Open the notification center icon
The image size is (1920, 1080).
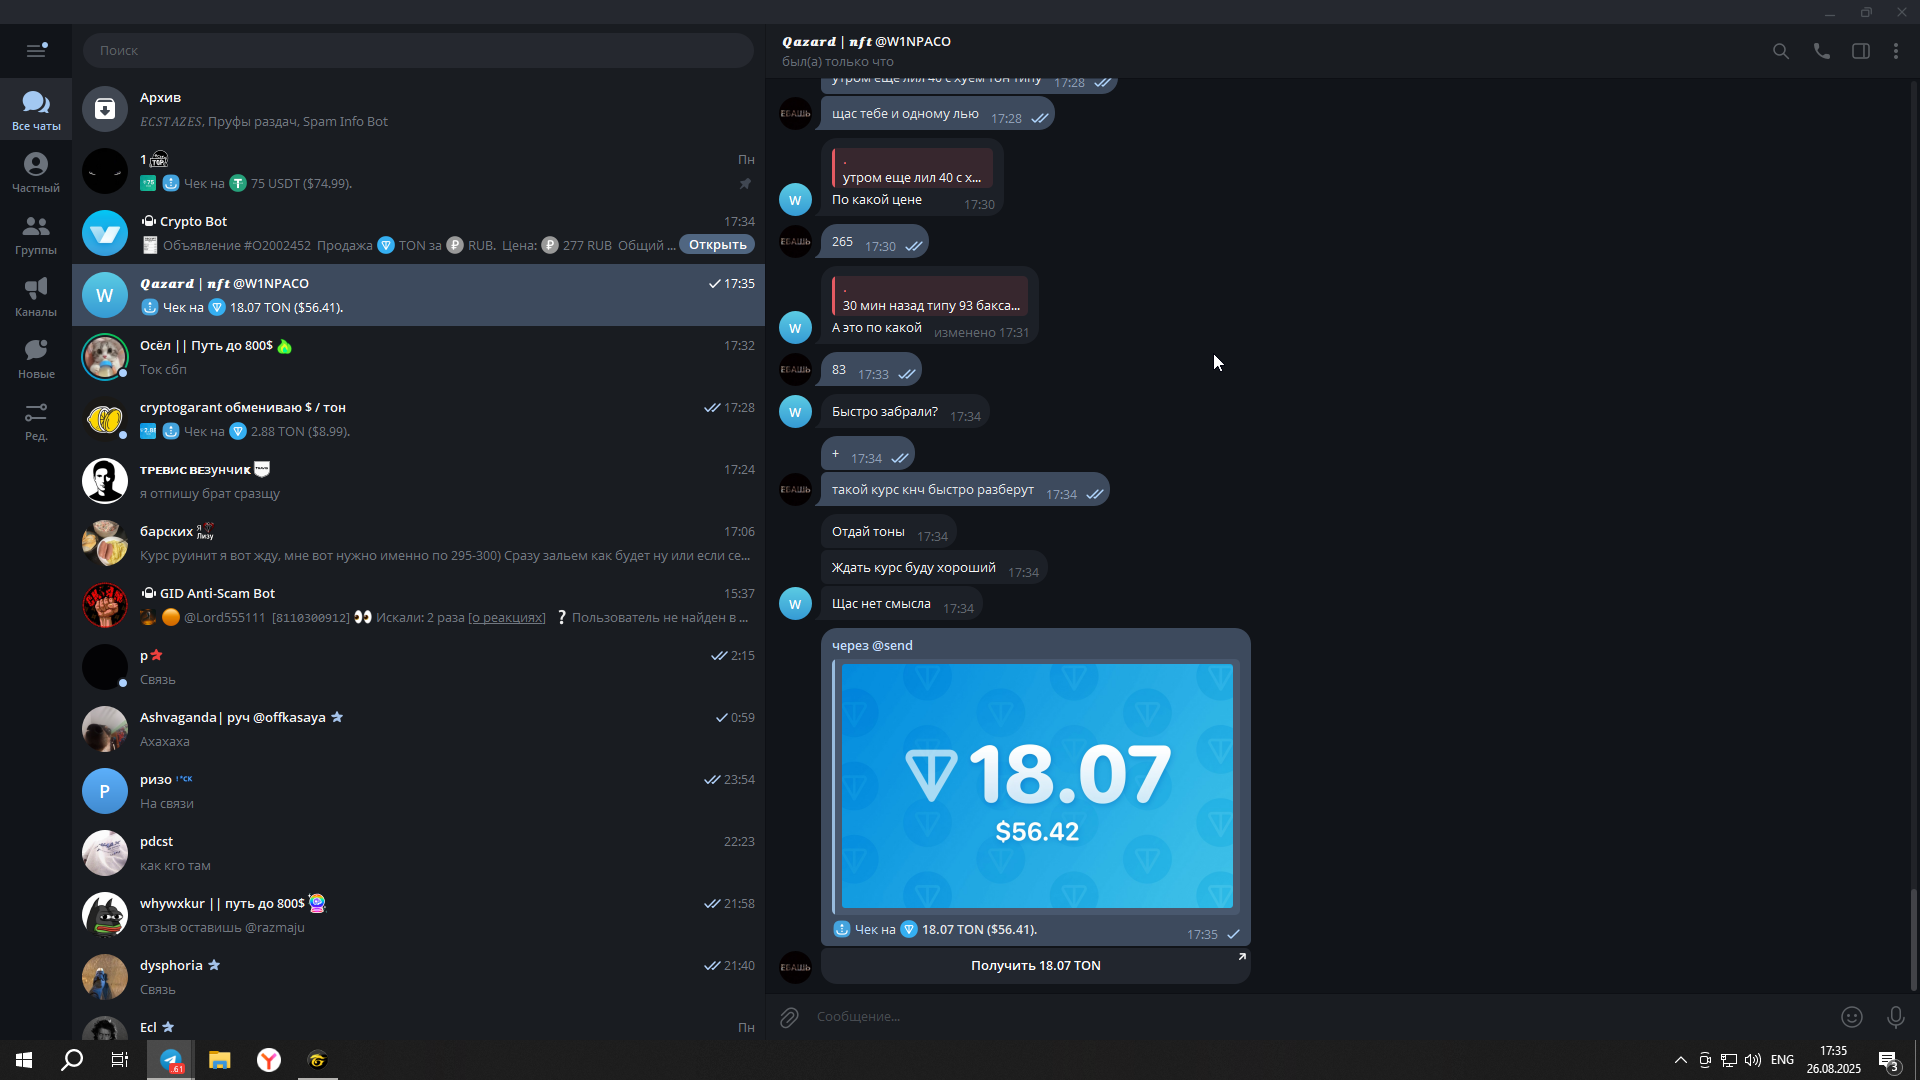coord(1888,1061)
